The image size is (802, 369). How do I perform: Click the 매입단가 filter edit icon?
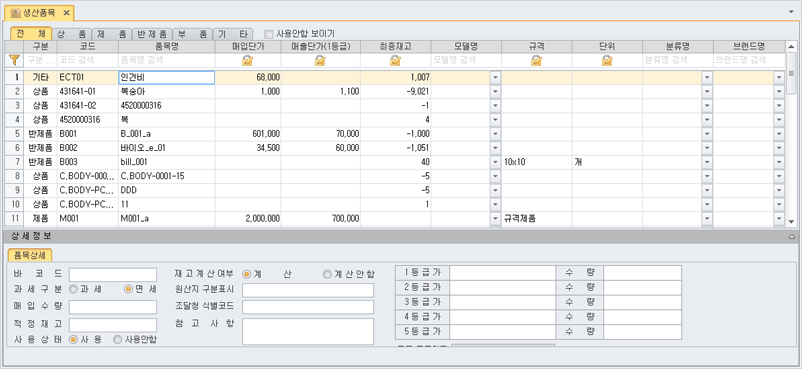(x=248, y=60)
